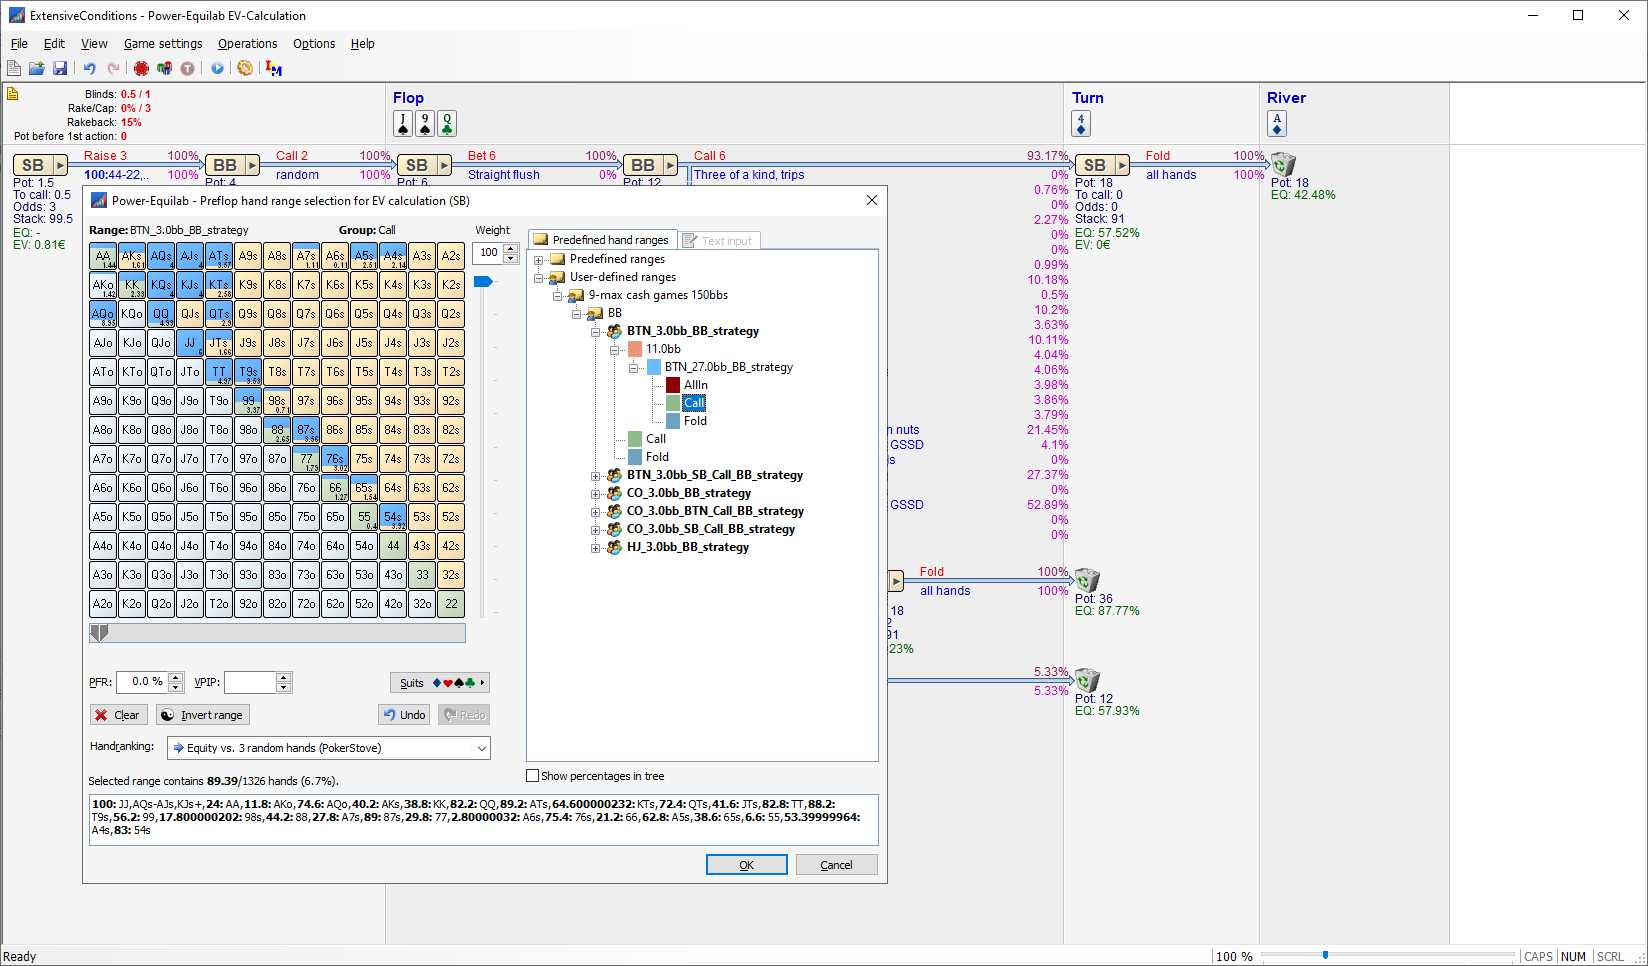Switch to Predefined hand ranges tab
The image size is (1648, 966).
[602, 240]
